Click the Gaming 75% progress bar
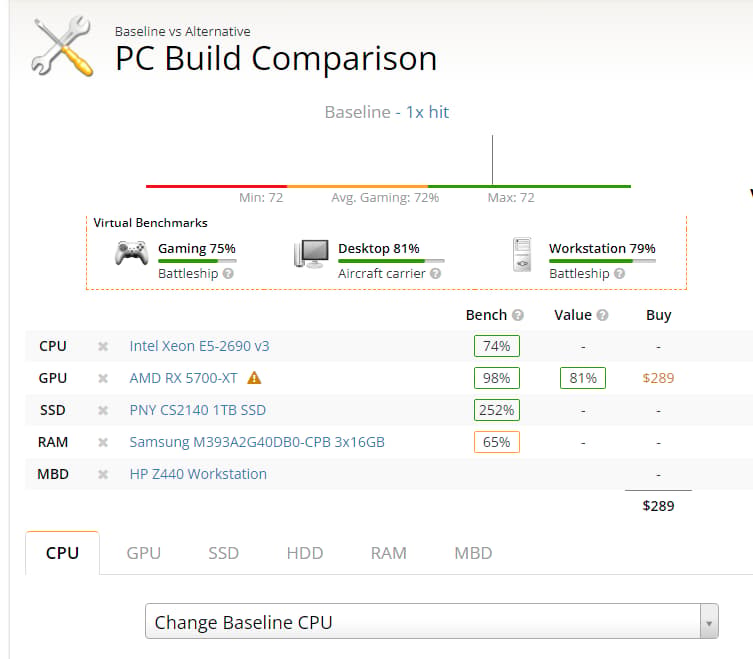 click(x=197, y=261)
